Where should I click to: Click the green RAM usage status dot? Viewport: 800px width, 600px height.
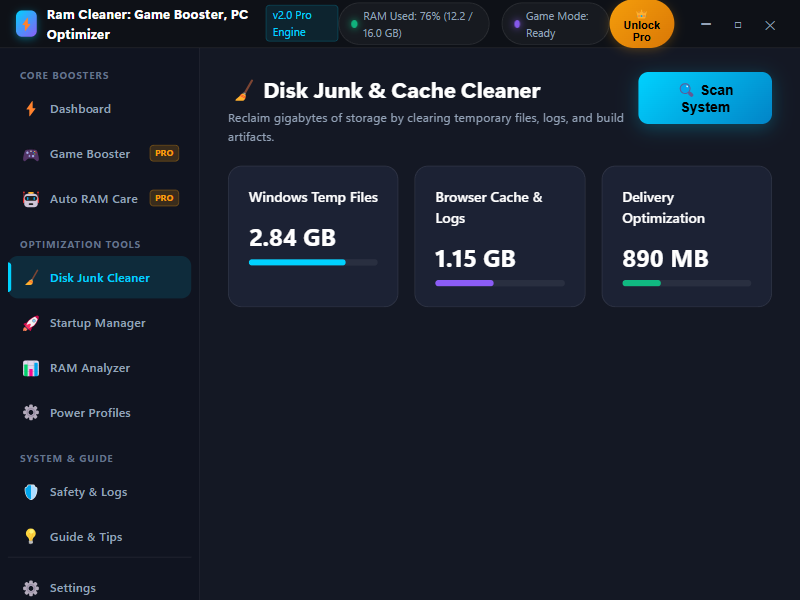click(354, 24)
